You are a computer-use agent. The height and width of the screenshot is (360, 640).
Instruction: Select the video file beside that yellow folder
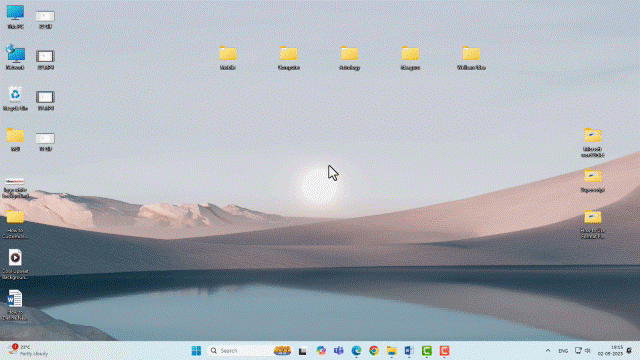point(45,141)
